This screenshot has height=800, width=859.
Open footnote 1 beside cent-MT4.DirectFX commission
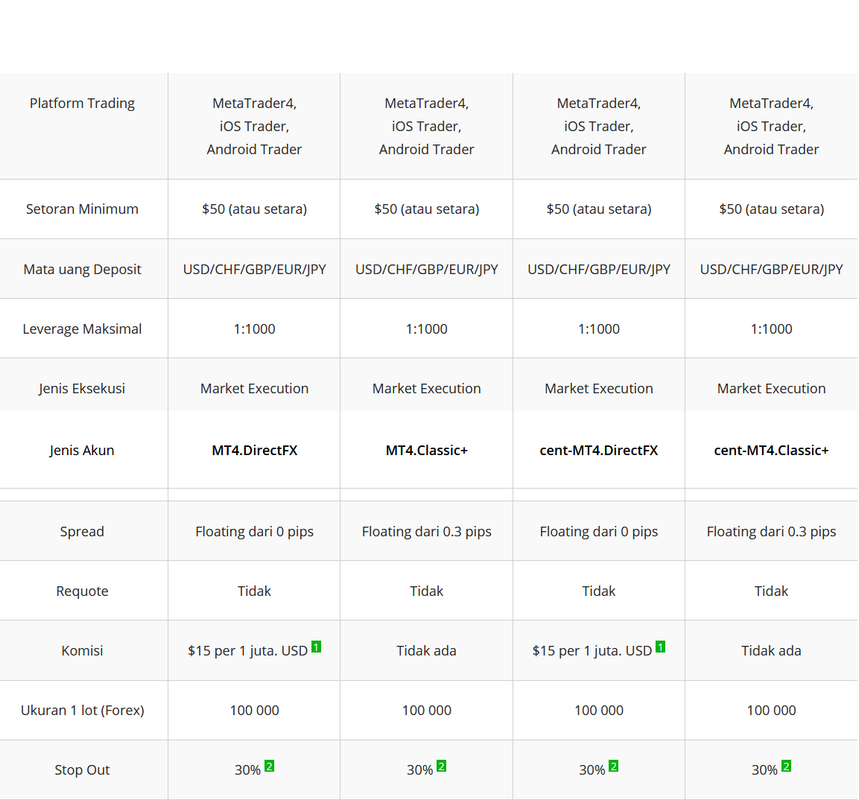tap(662, 644)
